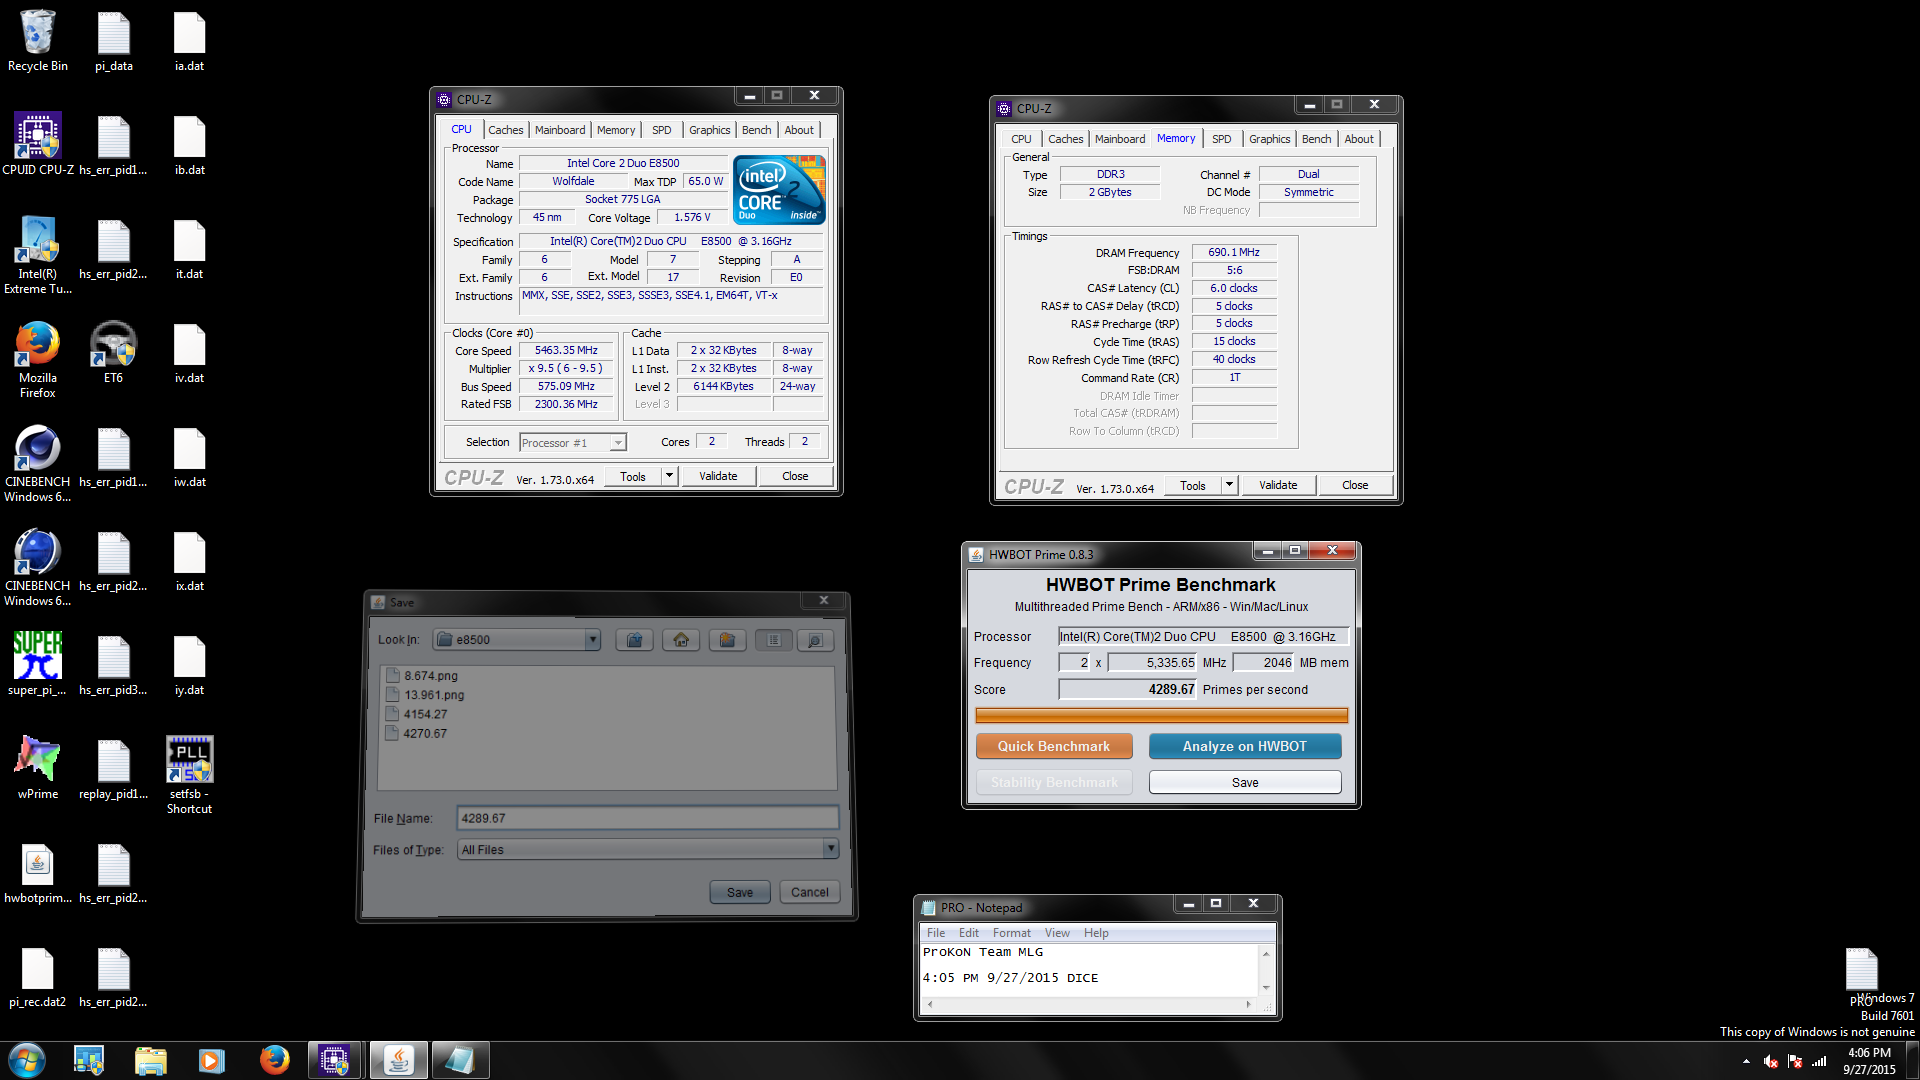Click Close button in Memory CPU-Z window
Image resolution: width=1920 pixels, height=1080 pixels.
(1355, 485)
